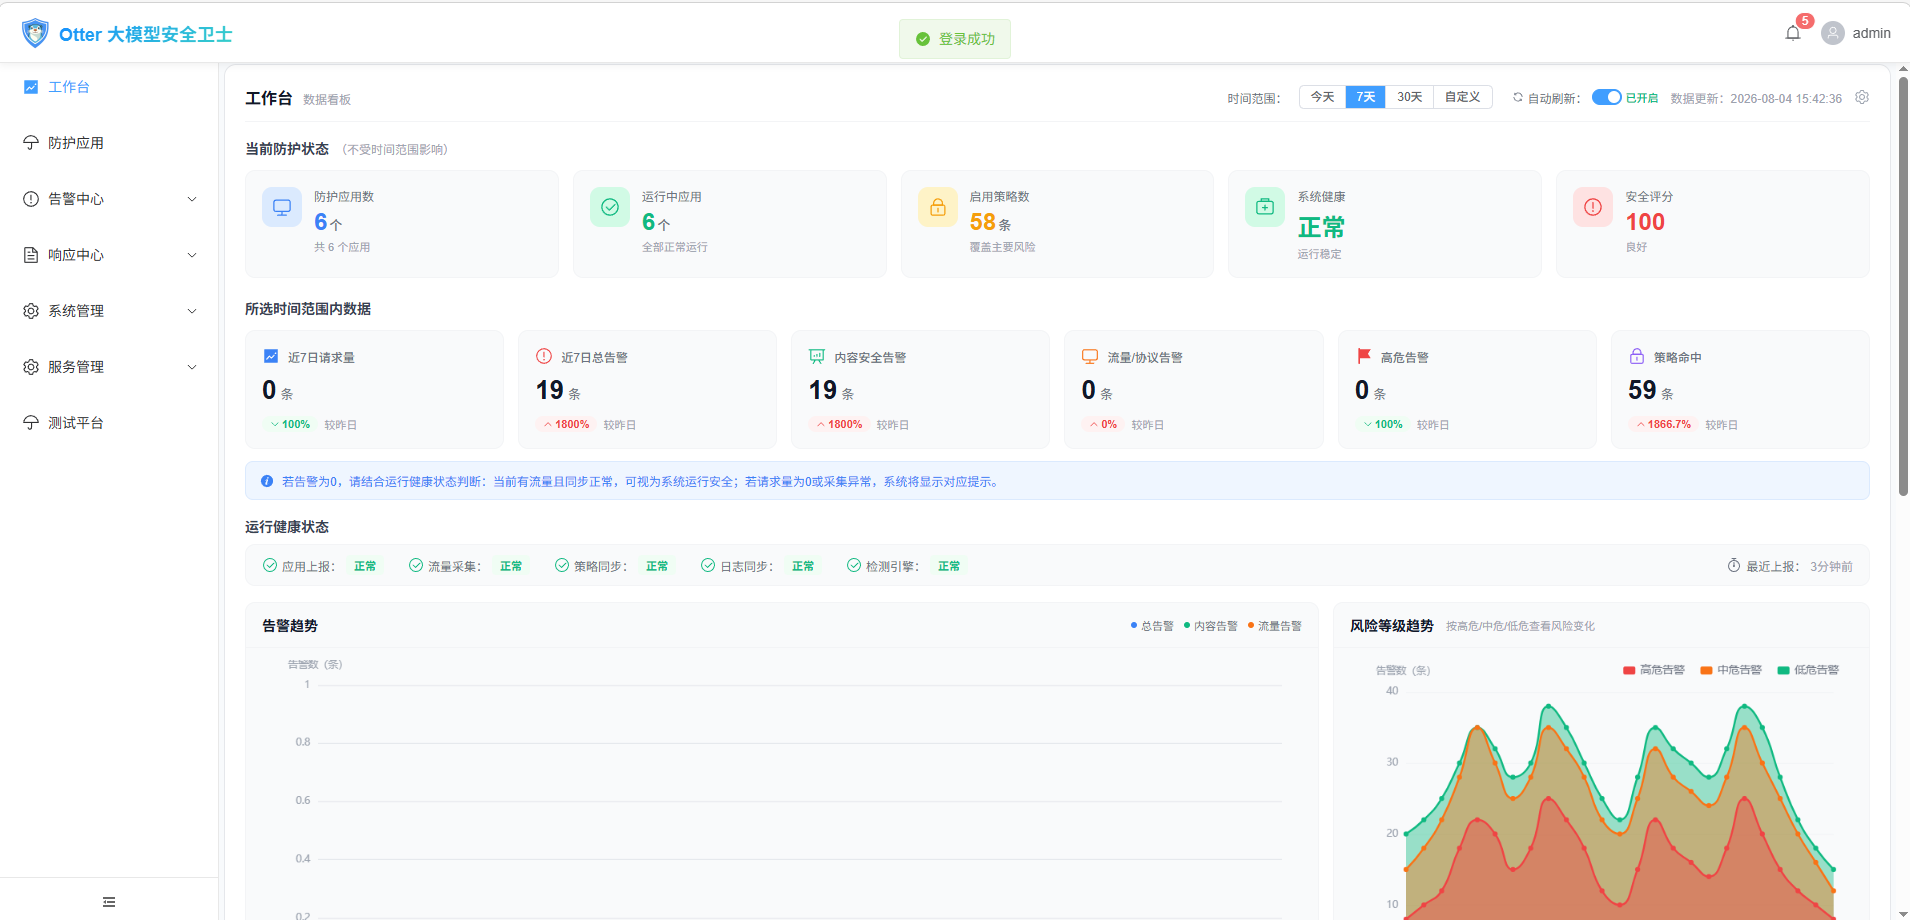Click the 应用上报 正常 status tag

pyautogui.click(x=365, y=566)
